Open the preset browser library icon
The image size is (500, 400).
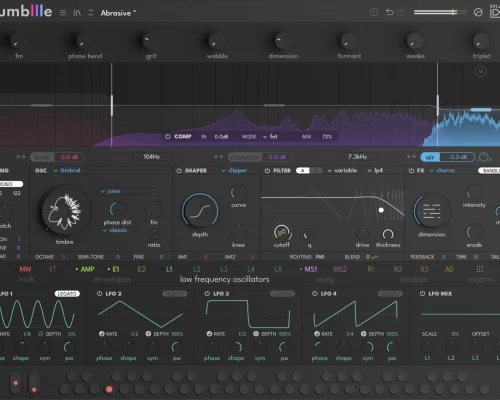(x=77, y=13)
